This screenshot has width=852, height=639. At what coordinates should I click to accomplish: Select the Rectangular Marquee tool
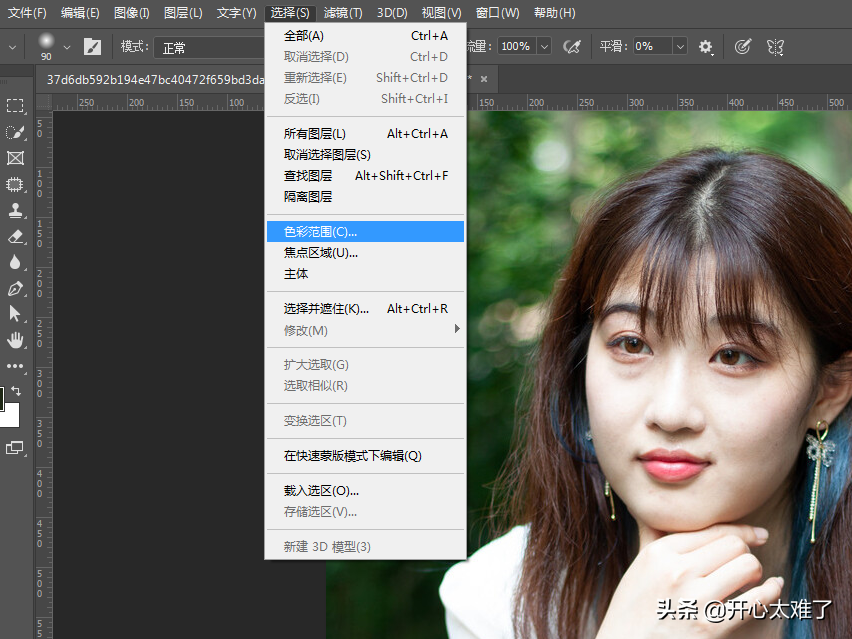click(15, 106)
